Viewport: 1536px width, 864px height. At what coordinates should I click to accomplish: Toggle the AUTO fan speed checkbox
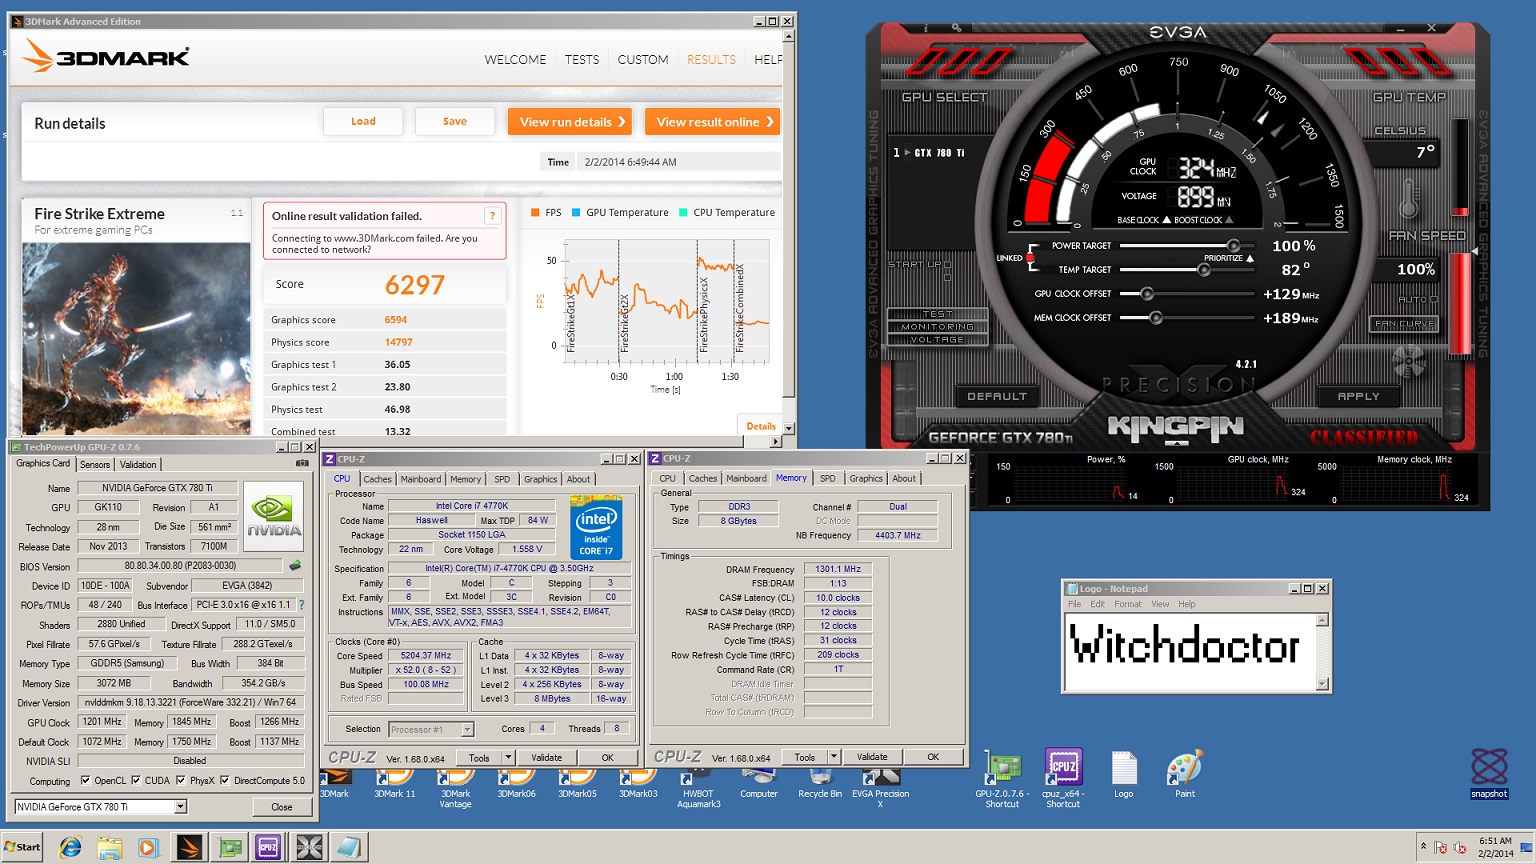[1433, 300]
